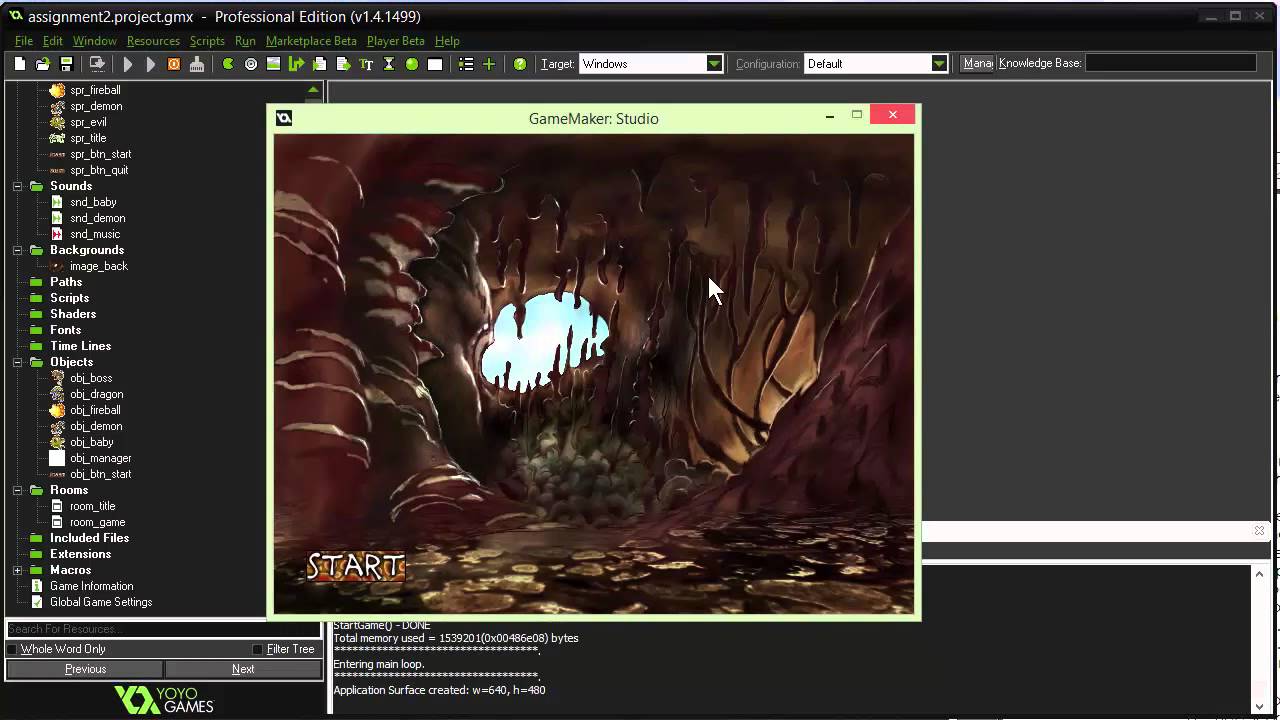Select obj_manager object in resource tree
This screenshot has height=720, width=1280.
pyautogui.click(x=101, y=458)
